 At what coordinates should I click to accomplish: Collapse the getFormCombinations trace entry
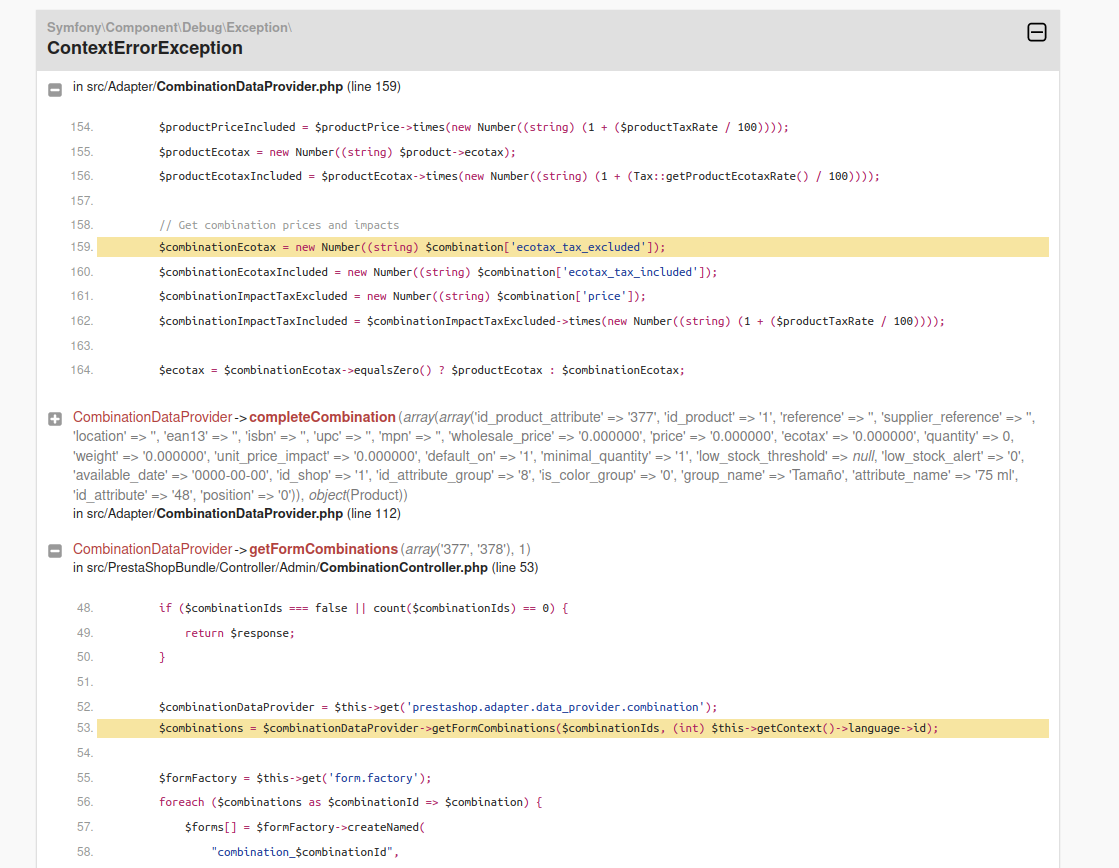55,551
